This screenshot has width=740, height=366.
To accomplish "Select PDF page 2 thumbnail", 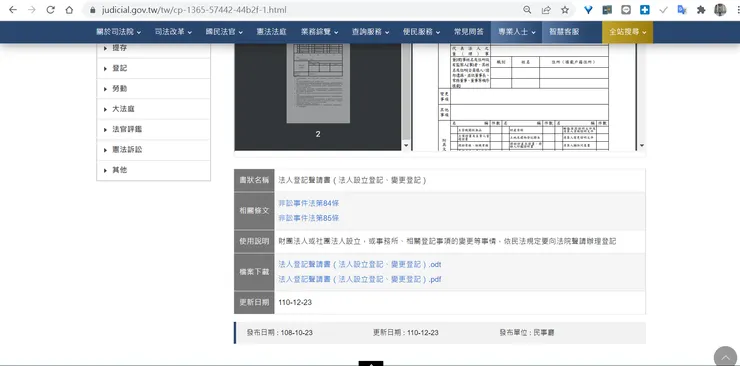I will [318, 83].
